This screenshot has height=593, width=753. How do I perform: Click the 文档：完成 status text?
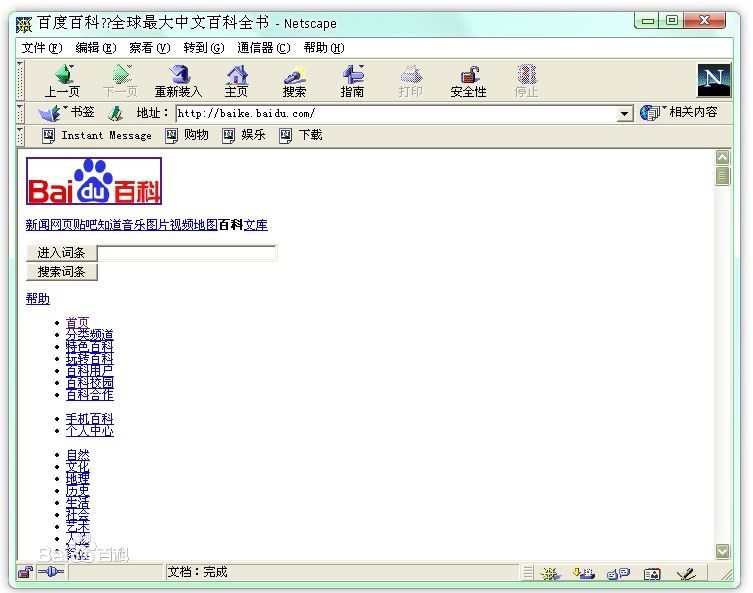197,572
